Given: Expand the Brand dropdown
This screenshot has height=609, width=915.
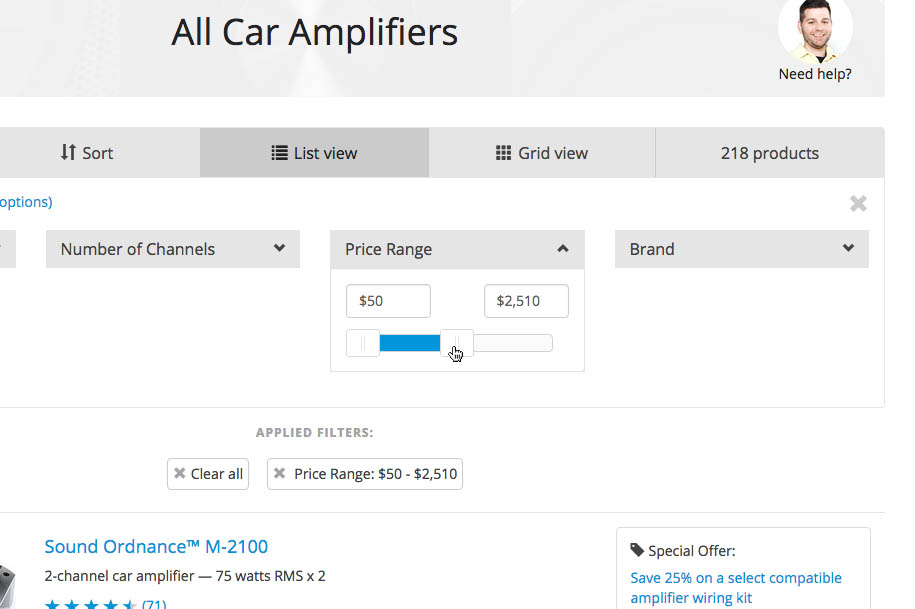Looking at the screenshot, I should [741, 249].
